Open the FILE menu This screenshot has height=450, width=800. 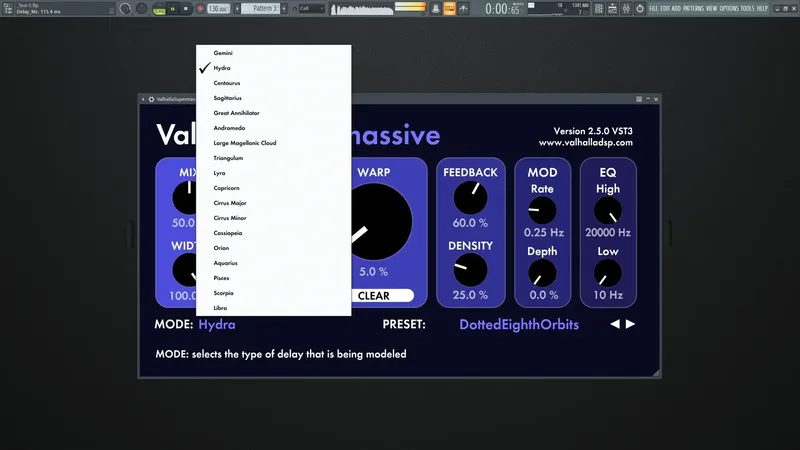[653, 9]
